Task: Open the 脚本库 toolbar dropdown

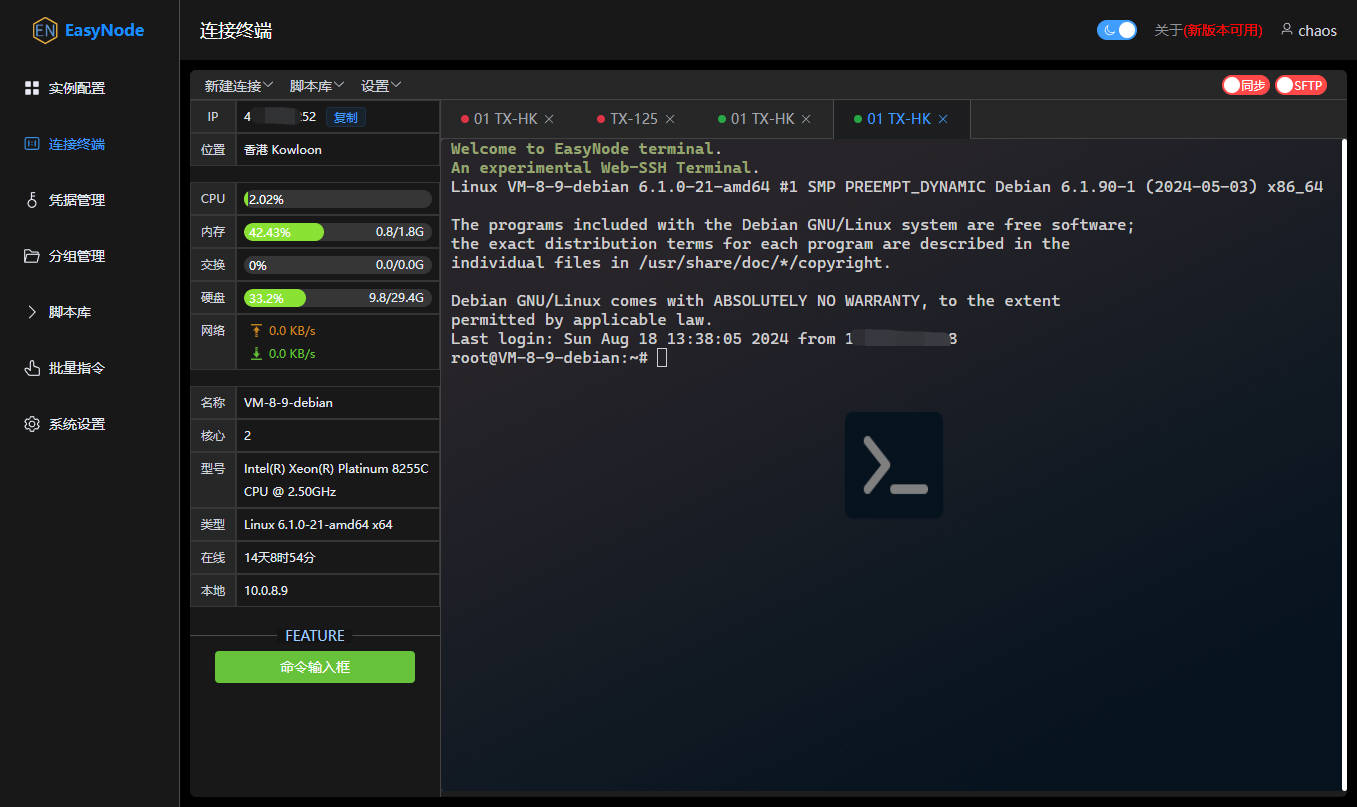Action: [x=317, y=86]
